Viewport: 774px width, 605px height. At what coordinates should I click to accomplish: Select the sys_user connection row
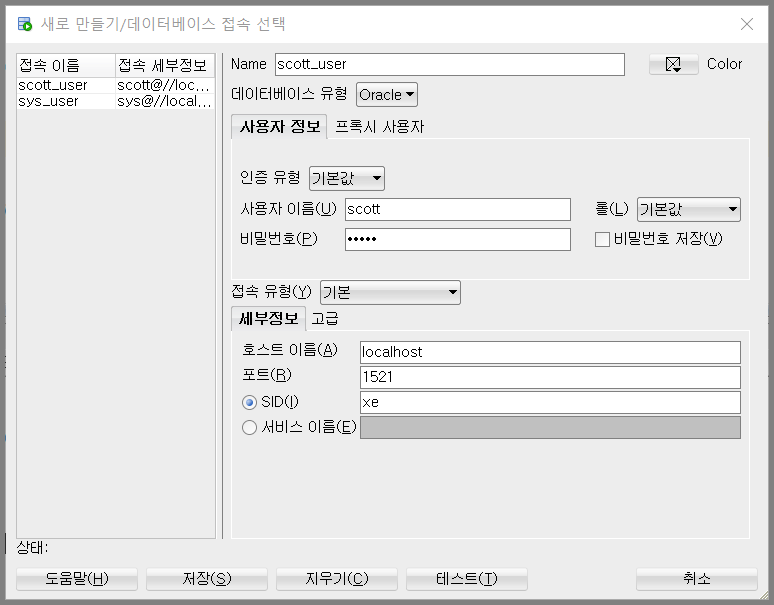[x=116, y=101]
